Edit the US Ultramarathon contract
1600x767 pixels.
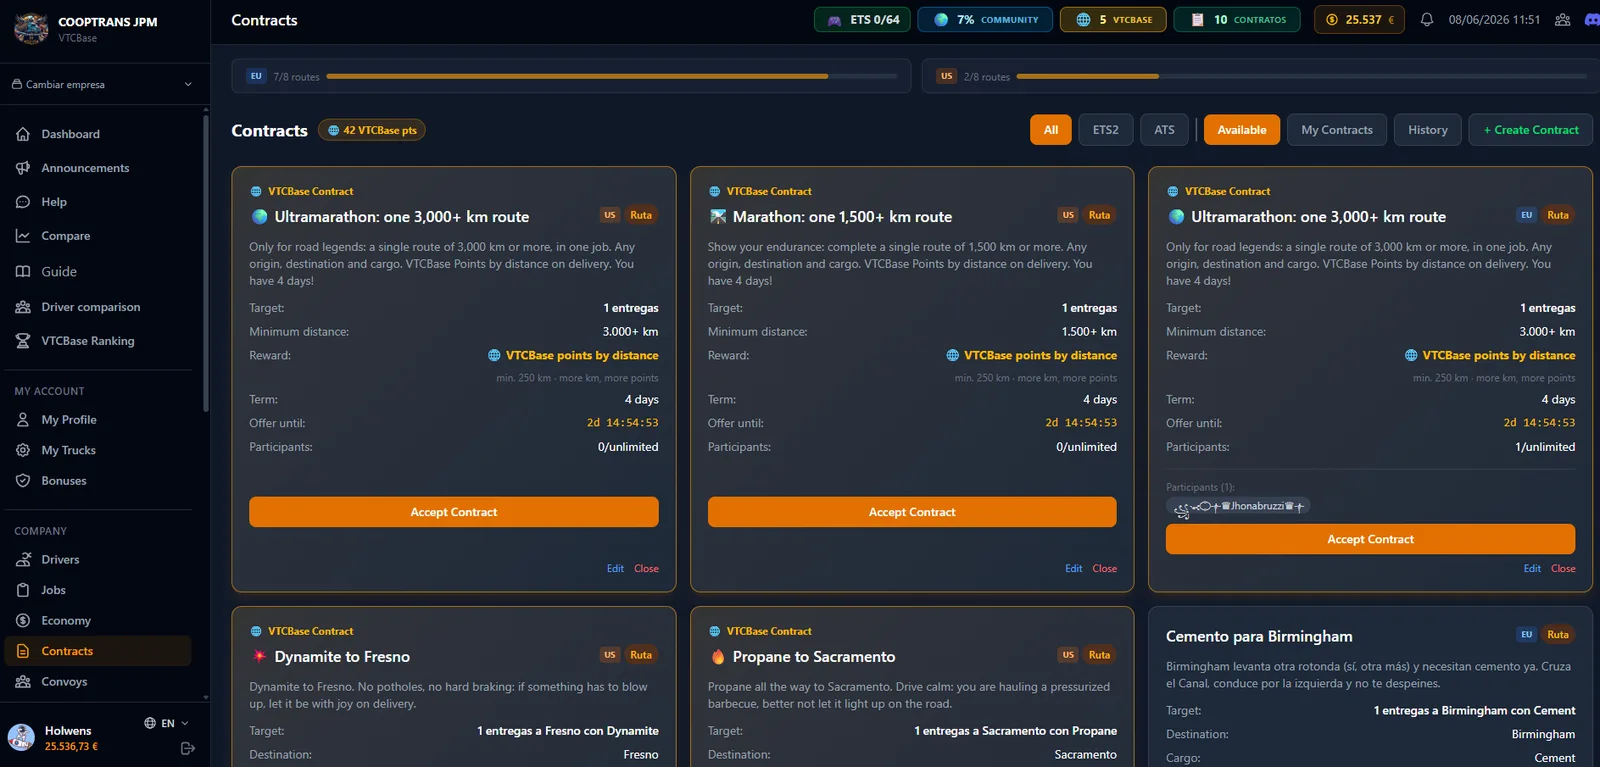[x=615, y=569]
